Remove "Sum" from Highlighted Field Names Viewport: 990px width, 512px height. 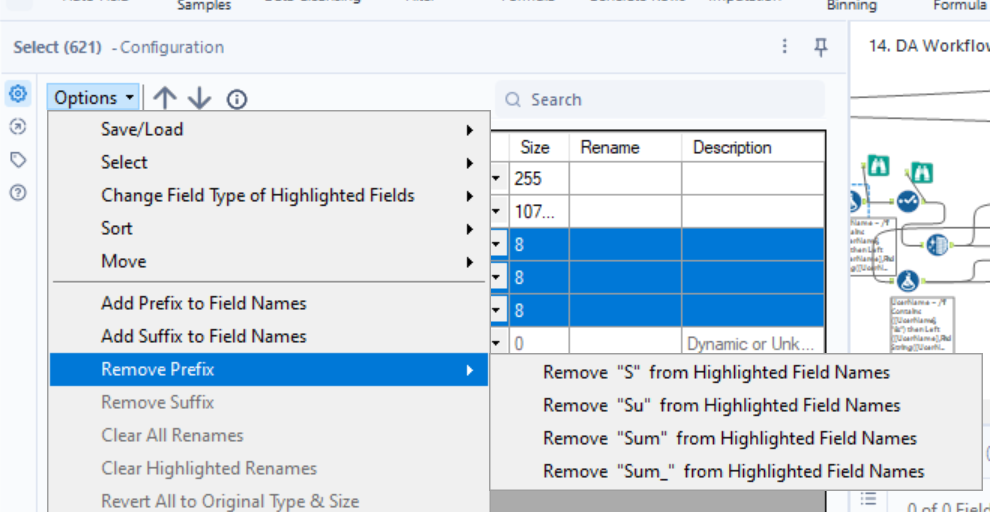tap(736, 438)
